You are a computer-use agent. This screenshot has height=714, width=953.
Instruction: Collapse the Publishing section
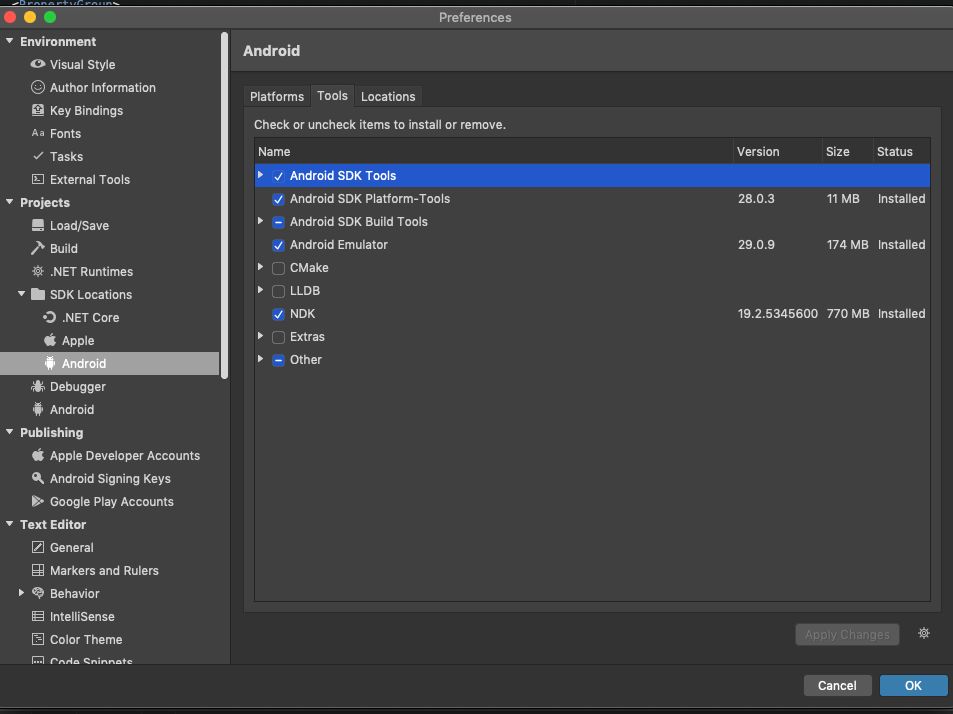[x=9, y=431]
